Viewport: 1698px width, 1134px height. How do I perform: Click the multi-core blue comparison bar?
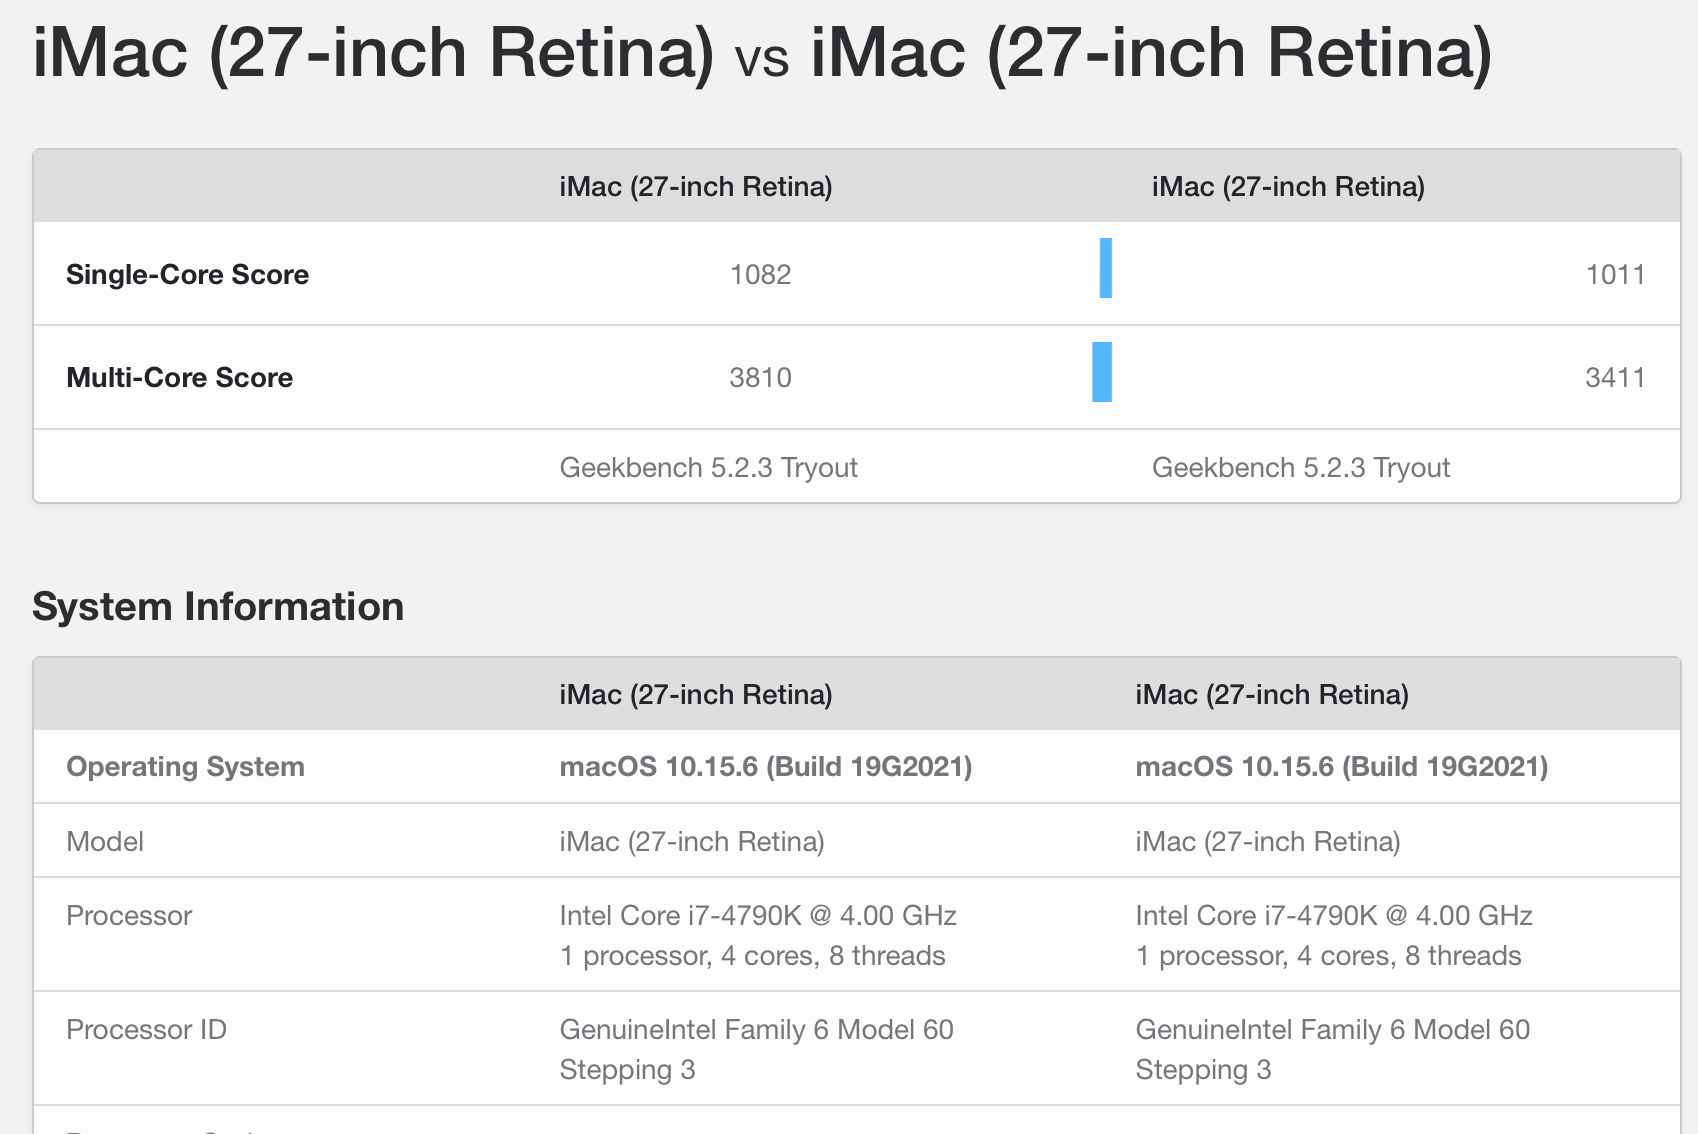click(x=1102, y=372)
